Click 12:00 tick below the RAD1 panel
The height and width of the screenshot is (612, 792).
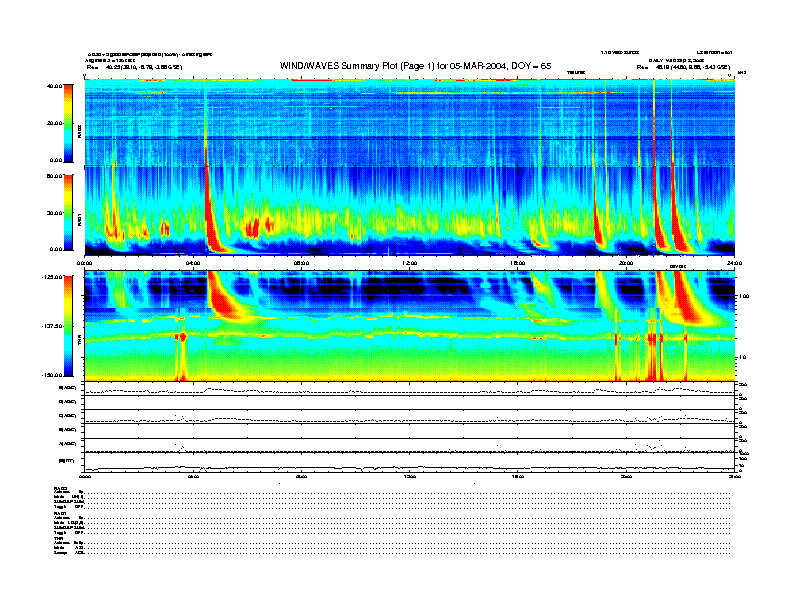click(410, 263)
